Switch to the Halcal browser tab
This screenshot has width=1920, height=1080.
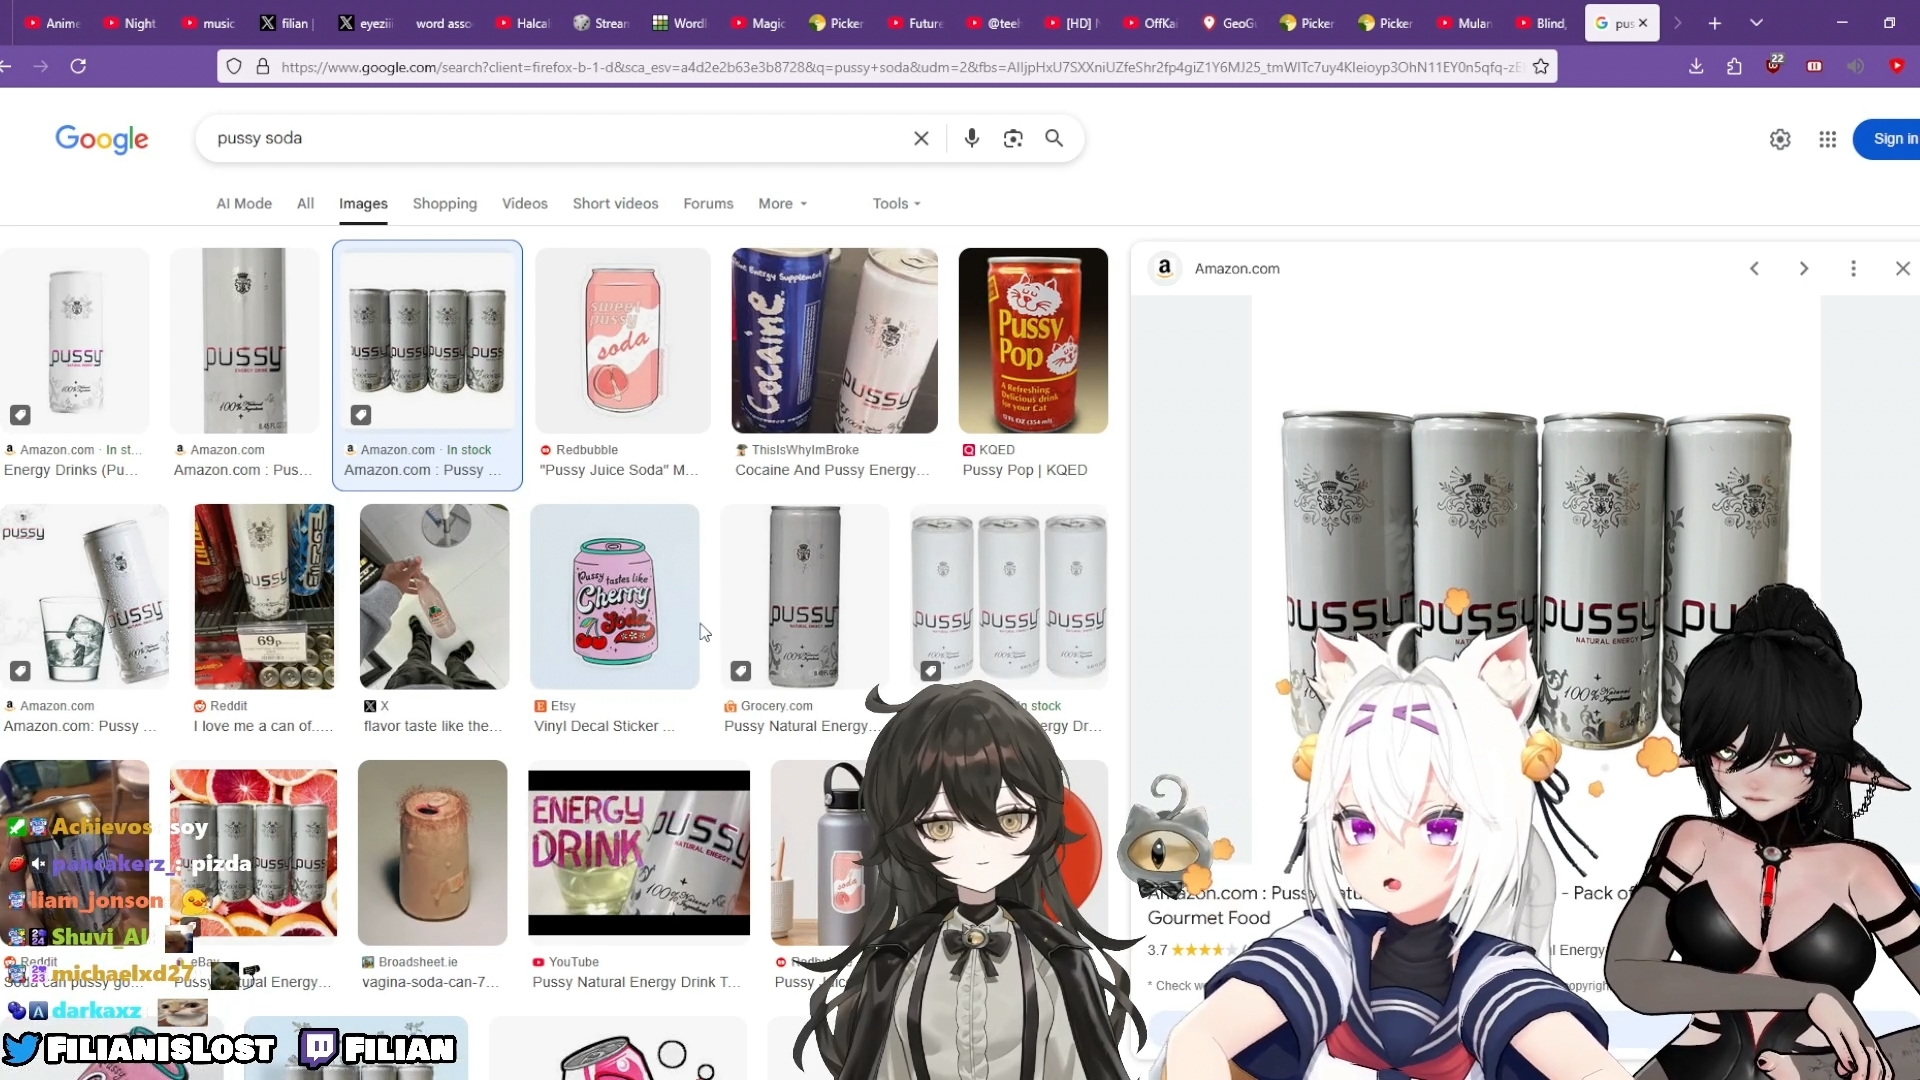coord(522,22)
